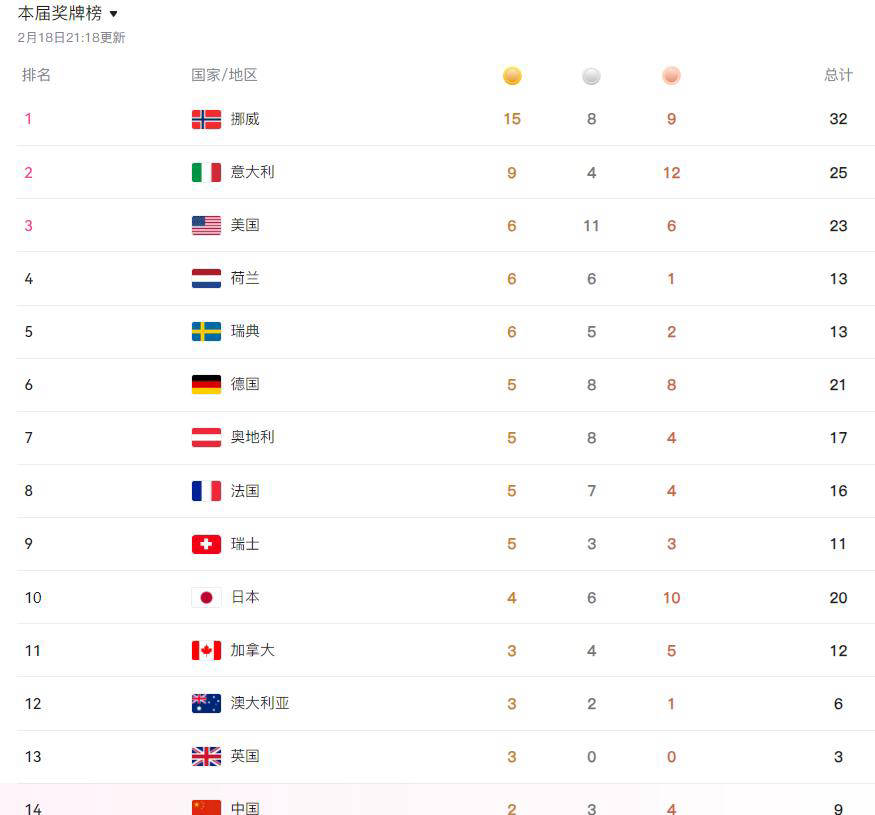The image size is (875, 815).
Task: Click the Italy flag icon
Action: (x=206, y=172)
